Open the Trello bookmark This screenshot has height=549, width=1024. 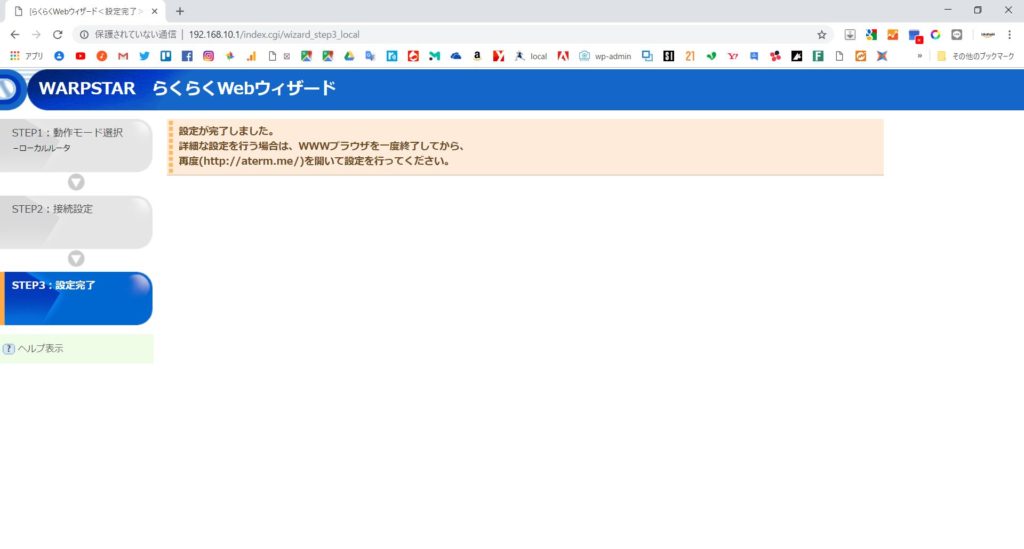(165, 56)
